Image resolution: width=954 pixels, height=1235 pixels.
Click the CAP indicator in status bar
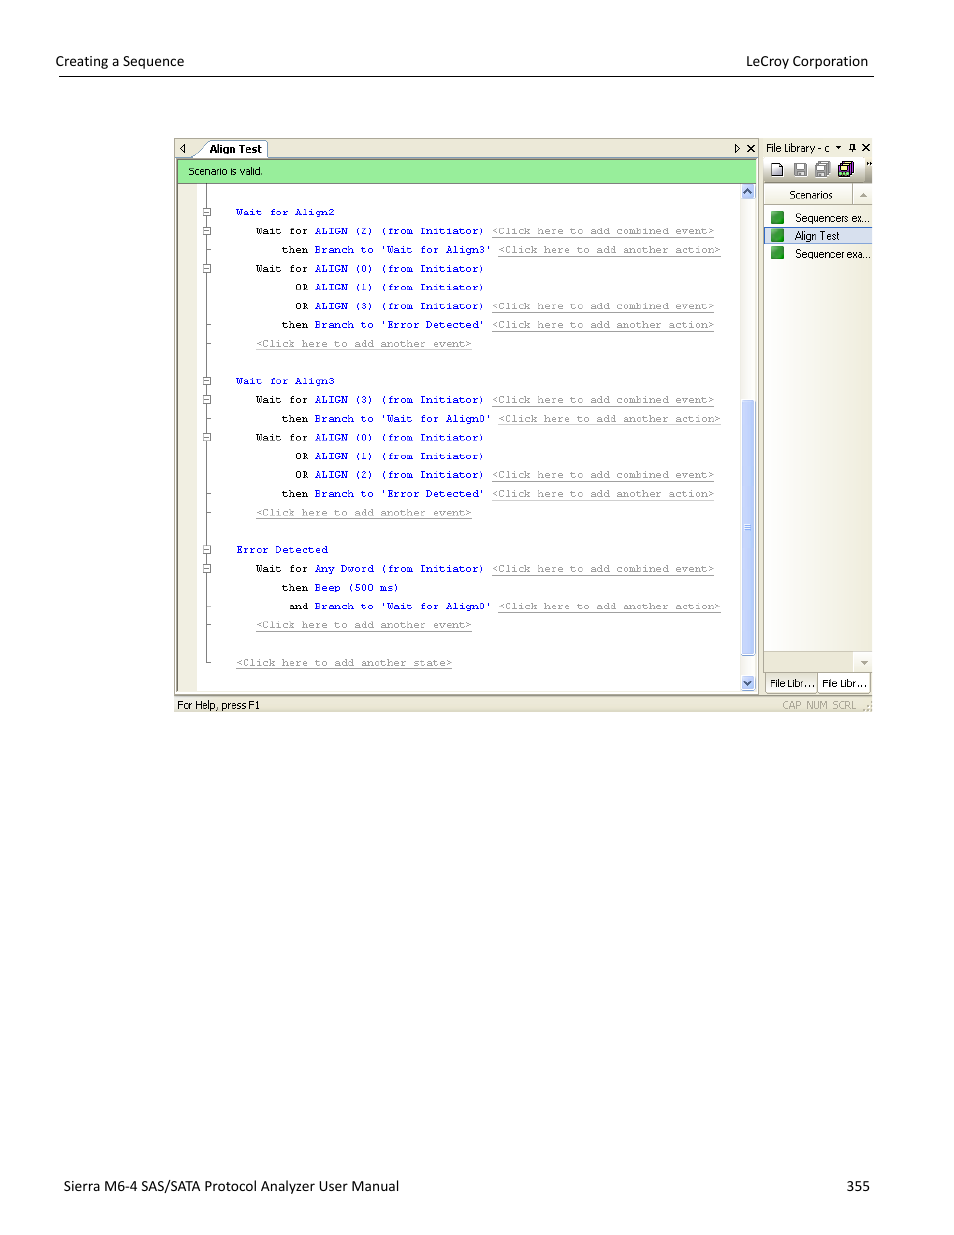point(792,705)
